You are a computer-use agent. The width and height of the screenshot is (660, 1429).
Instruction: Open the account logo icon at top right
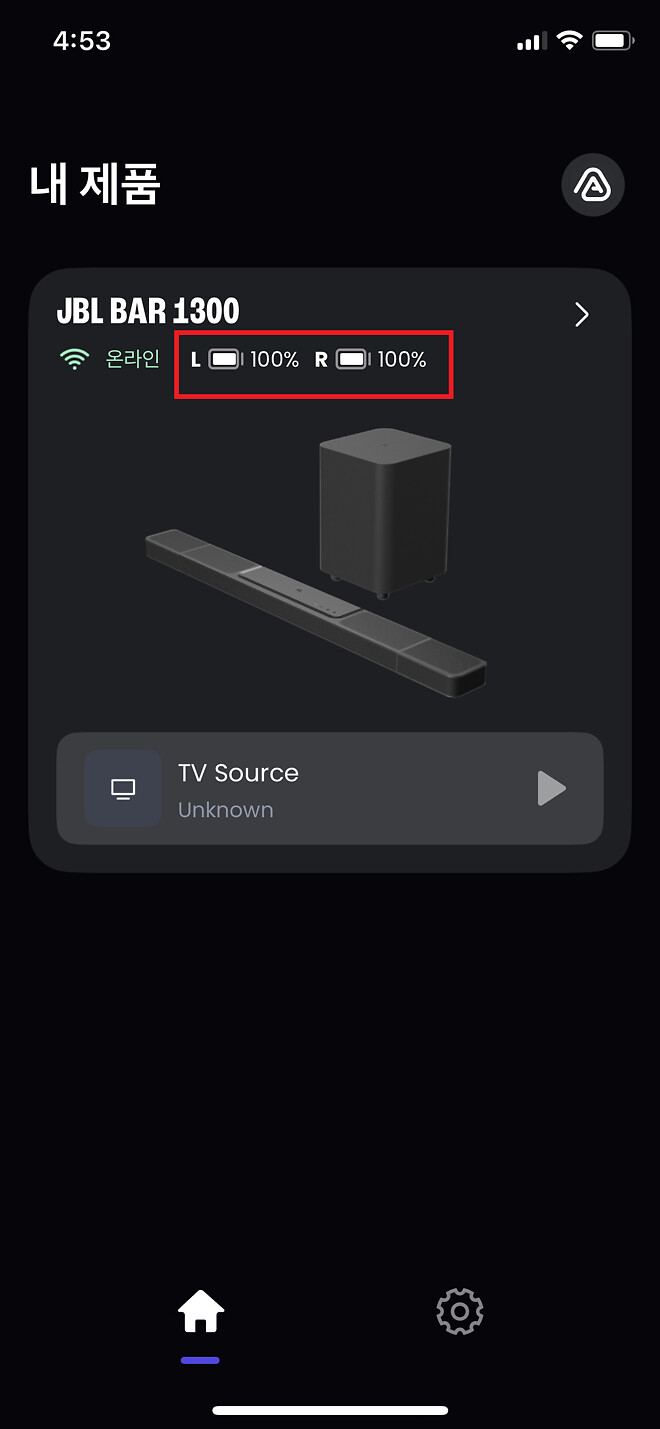593,185
